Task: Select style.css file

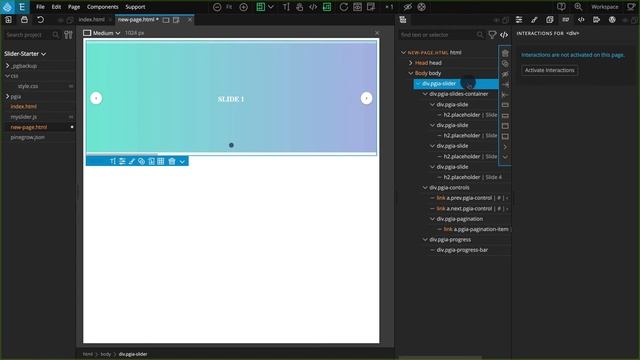Action: click(28, 86)
